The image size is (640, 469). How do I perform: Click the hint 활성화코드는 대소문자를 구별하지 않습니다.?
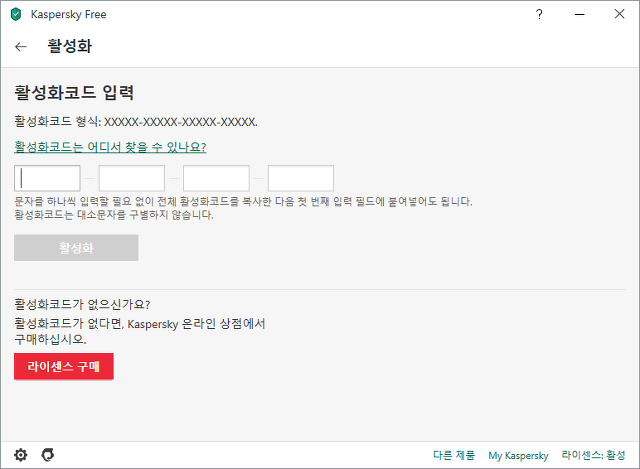(114, 215)
